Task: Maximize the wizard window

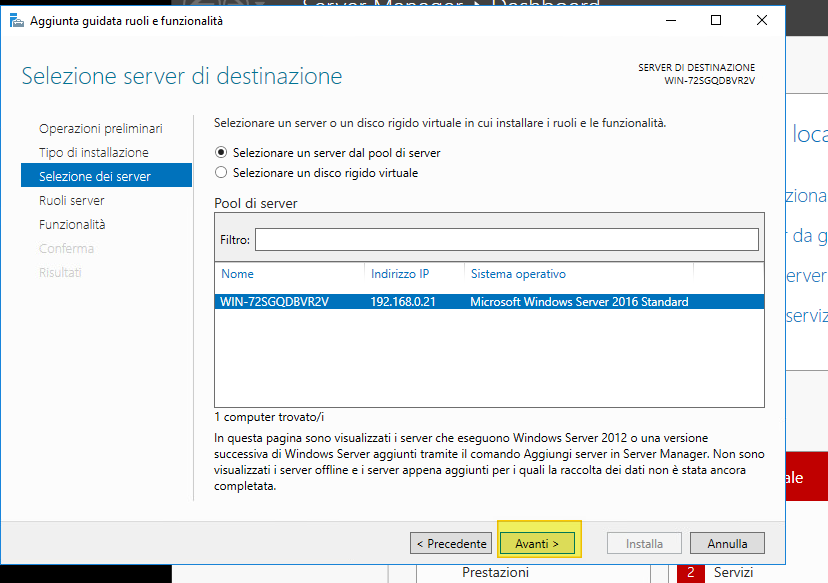Action: coord(716,21)
